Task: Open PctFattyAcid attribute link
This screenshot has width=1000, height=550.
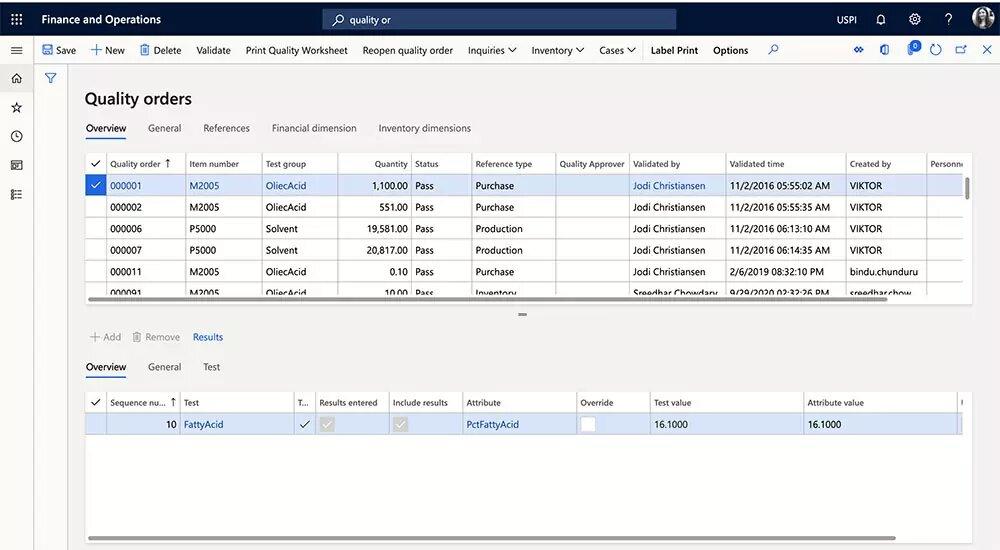Action: pos(492,424)
